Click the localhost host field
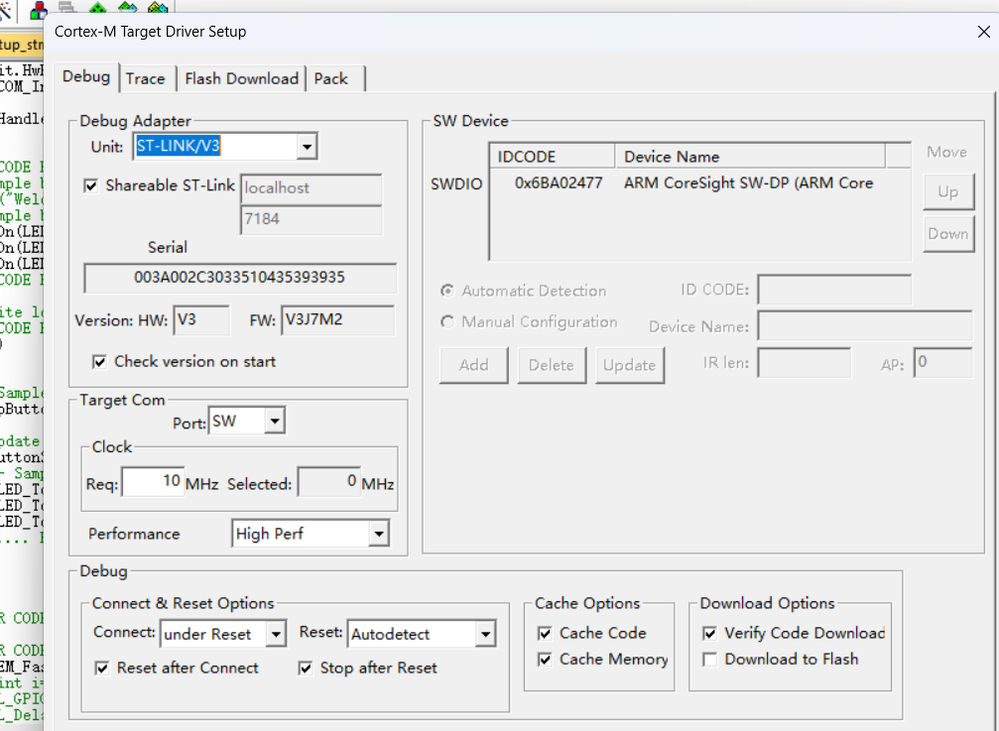 click(311, 188)
